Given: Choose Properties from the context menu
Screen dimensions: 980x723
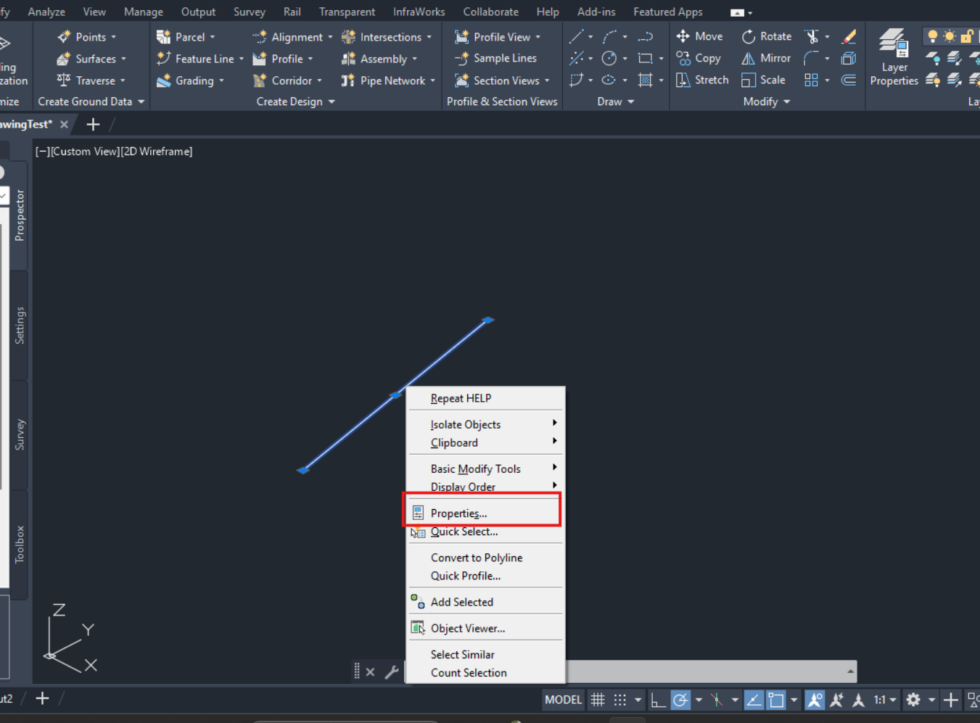Looking at the screenshot, I should [460, 512].
